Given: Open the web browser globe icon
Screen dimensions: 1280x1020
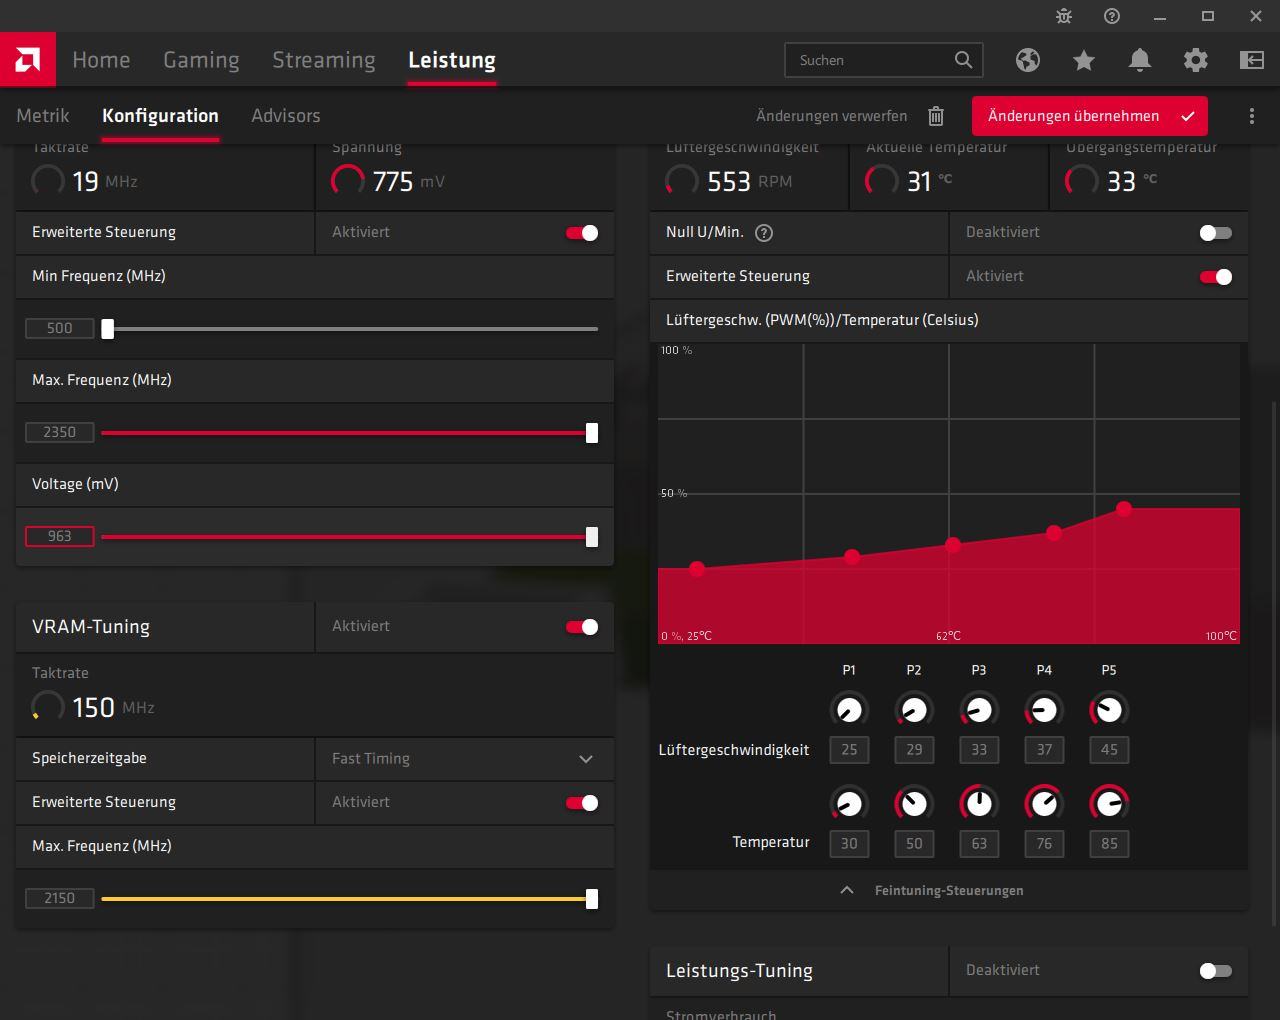Looking at the screenshot, I should 1028,60.
